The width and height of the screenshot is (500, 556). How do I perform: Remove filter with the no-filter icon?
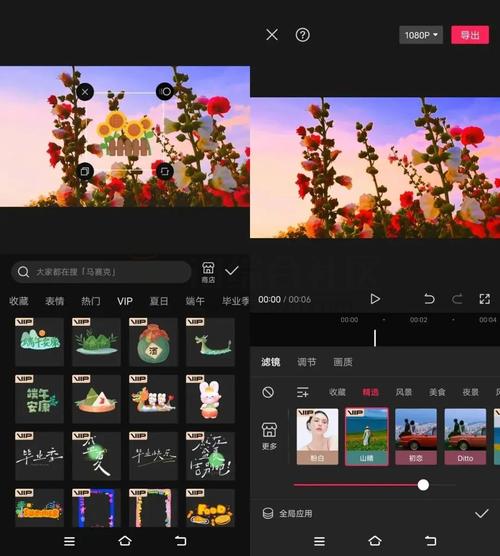[268, 392]
